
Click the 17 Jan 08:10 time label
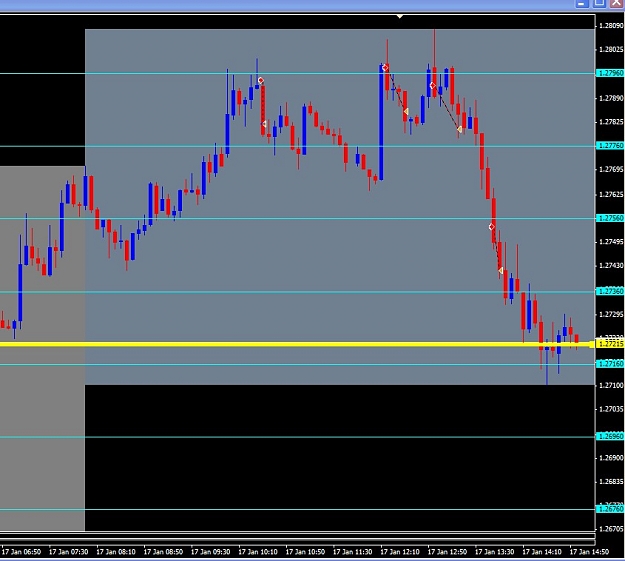coord(116,552)
